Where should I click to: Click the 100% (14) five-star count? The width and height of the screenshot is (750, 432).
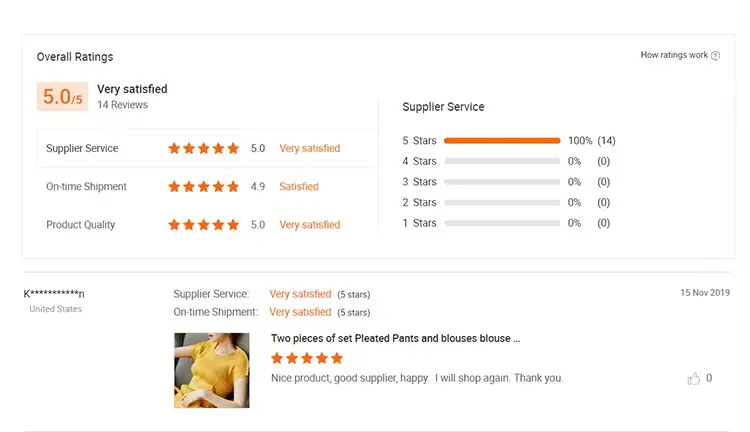point(592,141)
